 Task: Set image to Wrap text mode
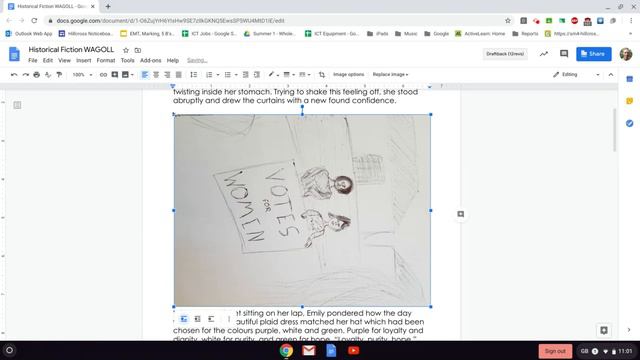click(198, 319)
